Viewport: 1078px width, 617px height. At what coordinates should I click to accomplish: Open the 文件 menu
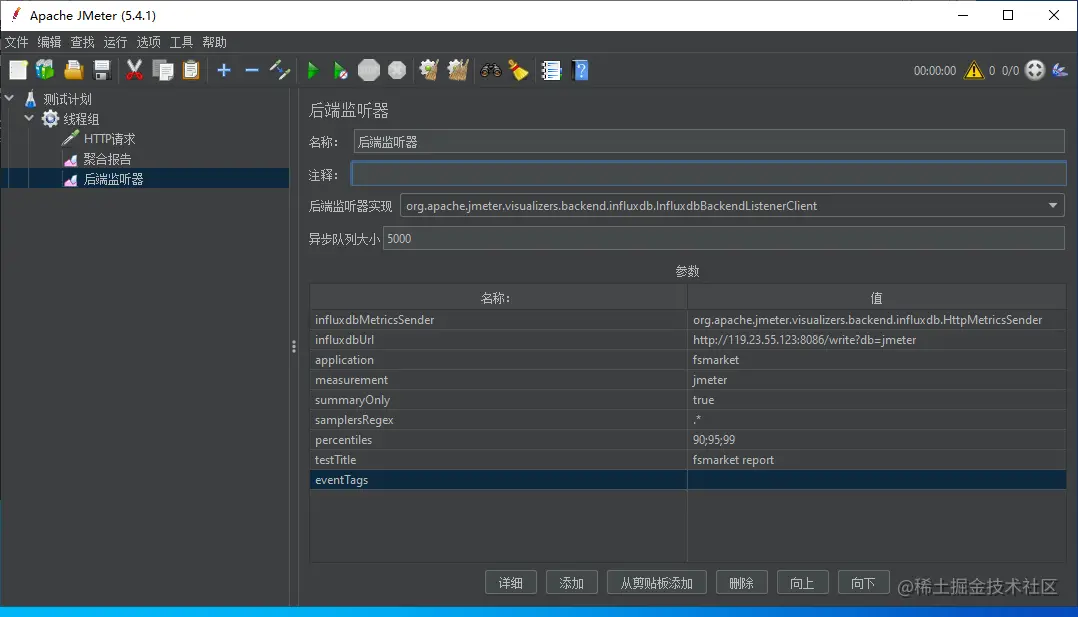coord(16,42)
